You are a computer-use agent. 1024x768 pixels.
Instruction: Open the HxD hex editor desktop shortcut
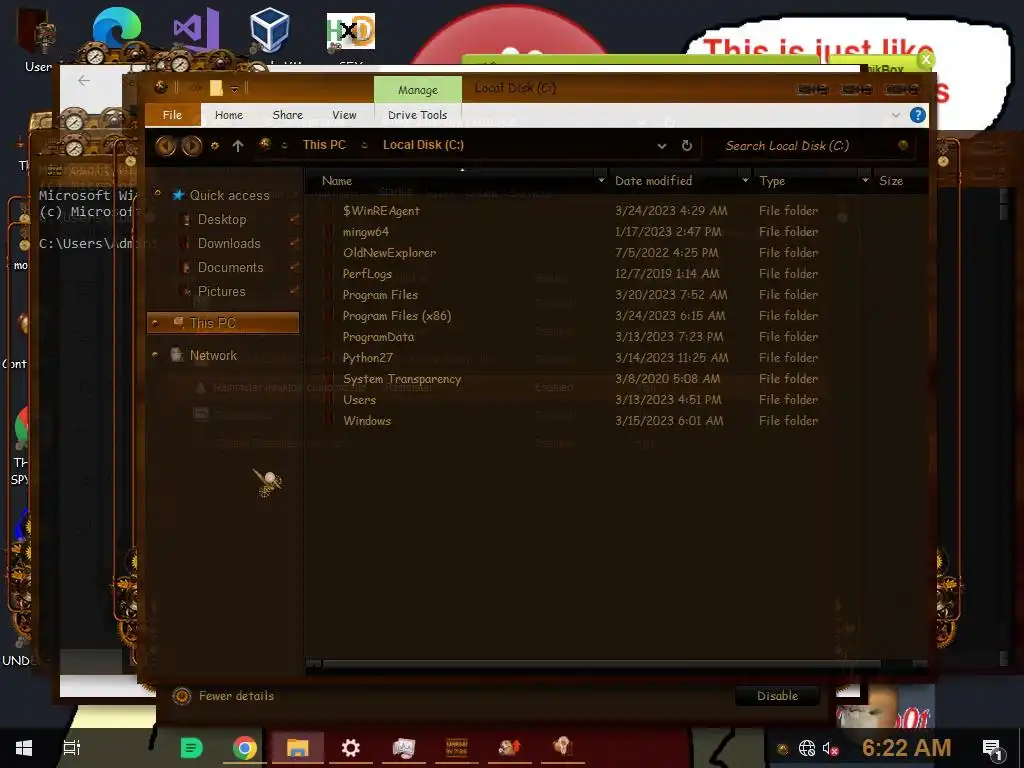point(351,31)
